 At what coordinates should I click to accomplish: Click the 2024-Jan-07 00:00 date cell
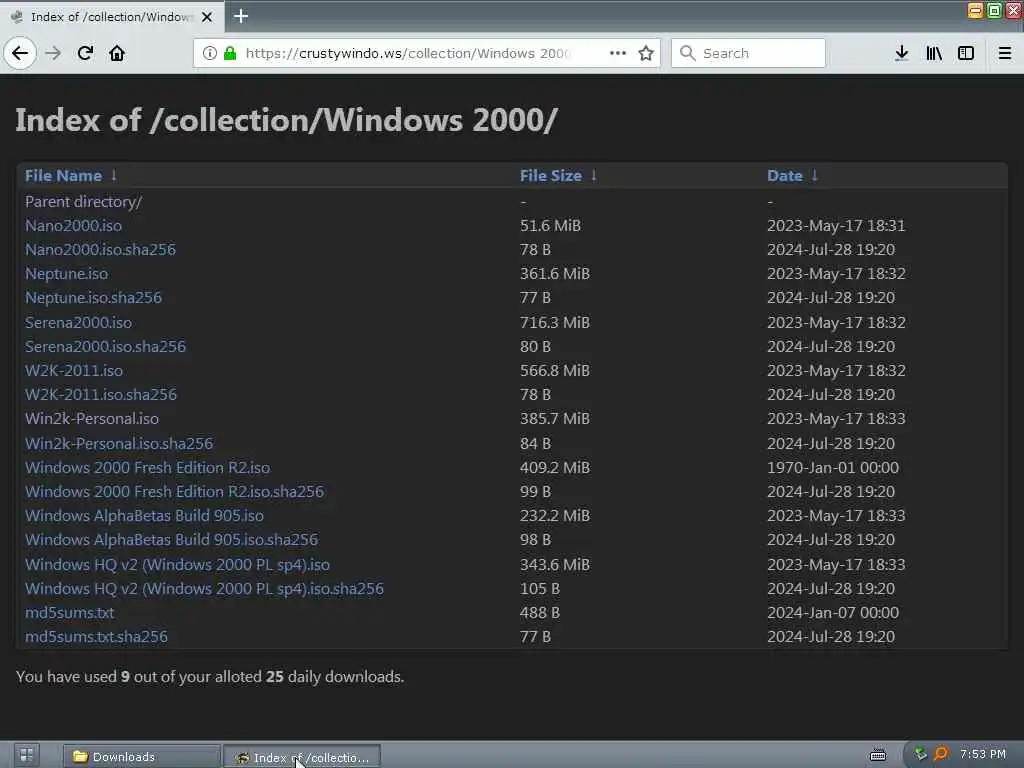pos(833,613)
